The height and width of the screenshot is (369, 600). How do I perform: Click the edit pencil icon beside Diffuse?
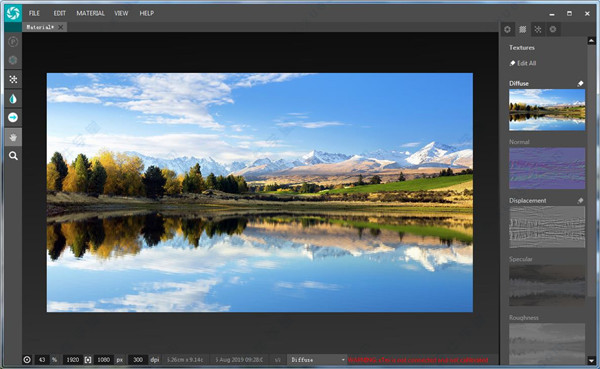click(x=580, y=83)
